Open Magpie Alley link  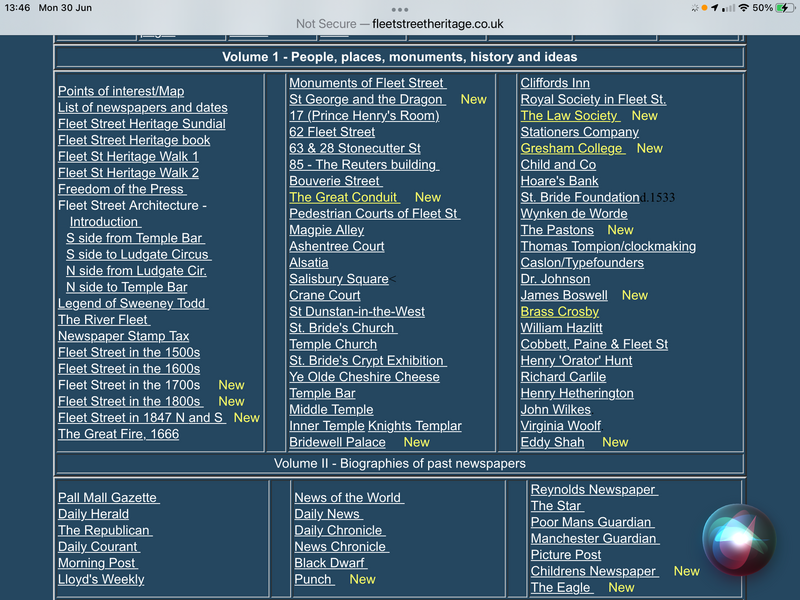pos(327,230)
